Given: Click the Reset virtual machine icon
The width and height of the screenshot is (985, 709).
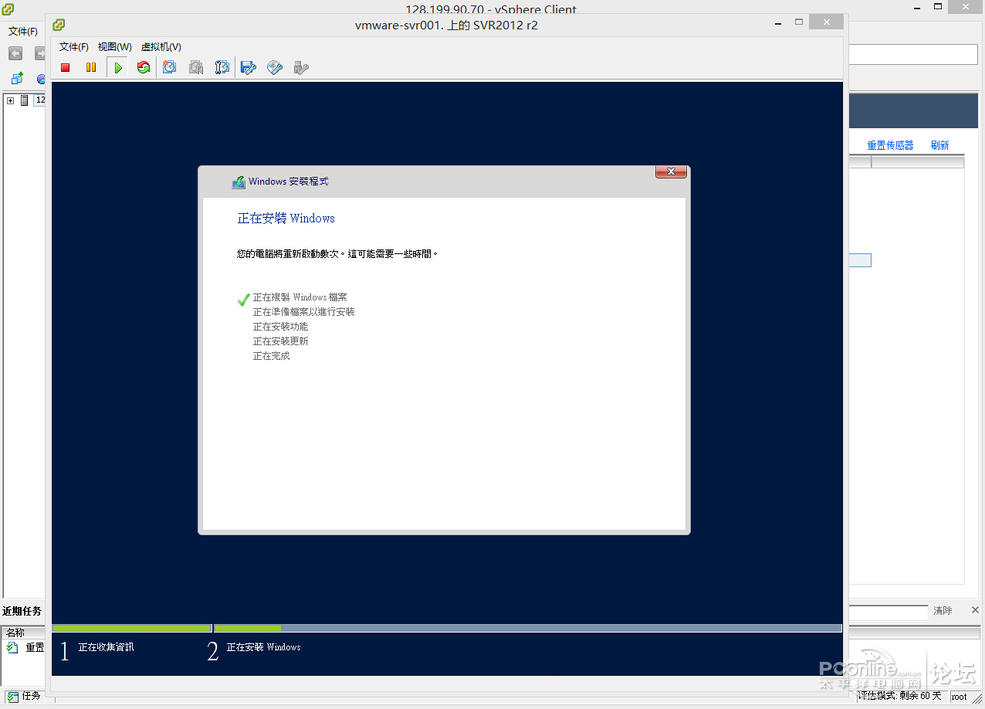Looking at the screenshot, I should click(144, 67).
